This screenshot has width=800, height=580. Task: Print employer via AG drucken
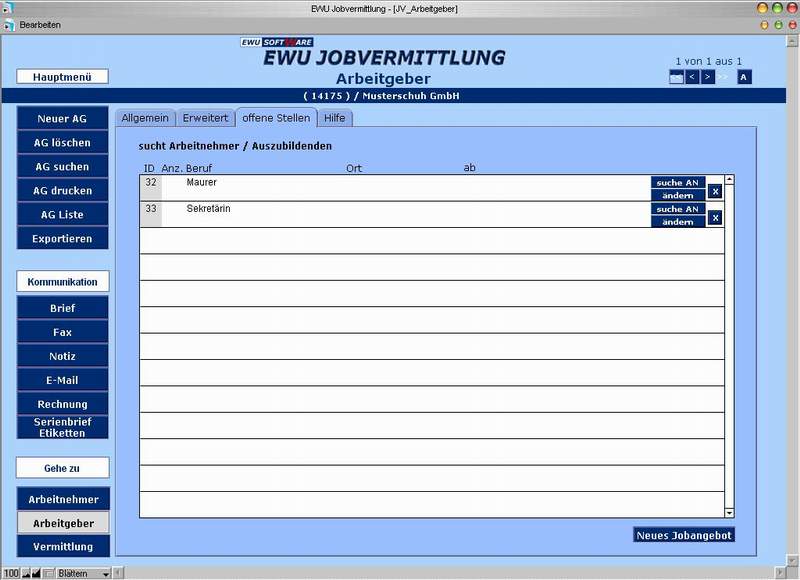click(x=62, y=190)
